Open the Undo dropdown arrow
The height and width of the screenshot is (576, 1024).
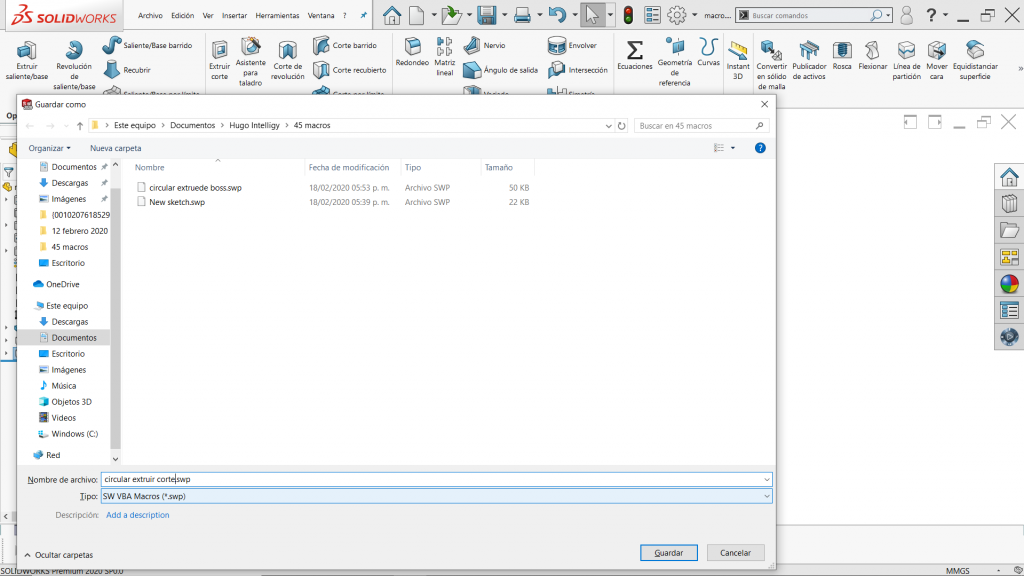coord(574,14)
